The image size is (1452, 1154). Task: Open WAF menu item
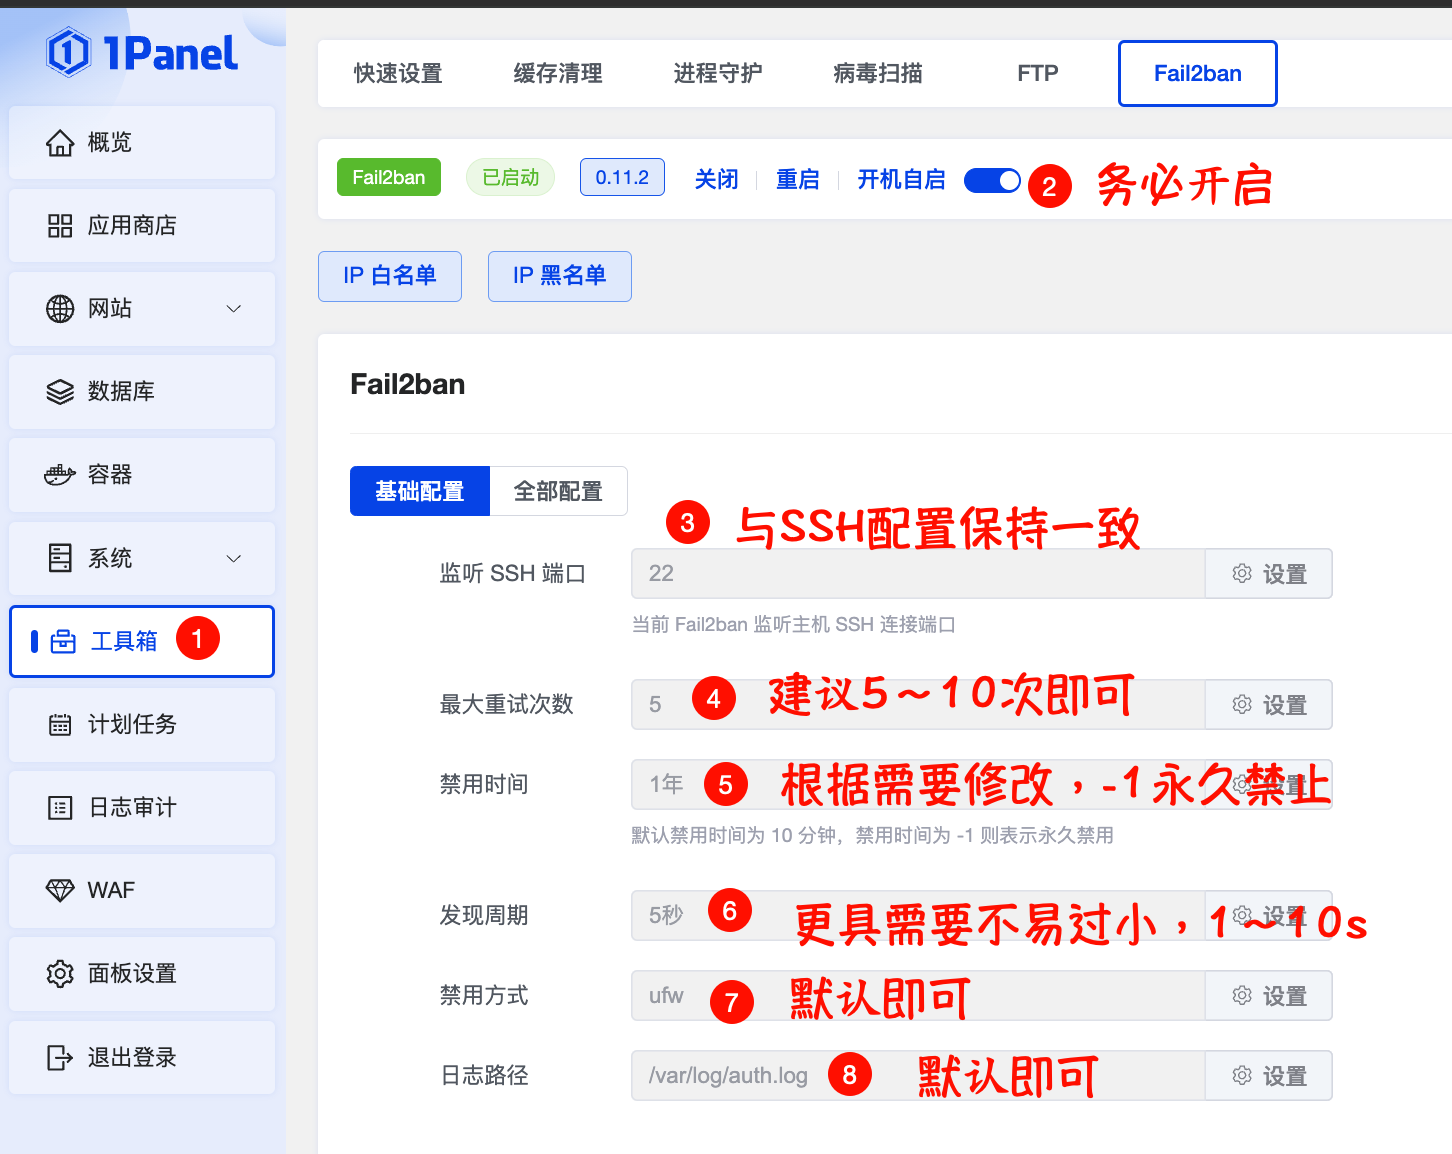point(142,891)
